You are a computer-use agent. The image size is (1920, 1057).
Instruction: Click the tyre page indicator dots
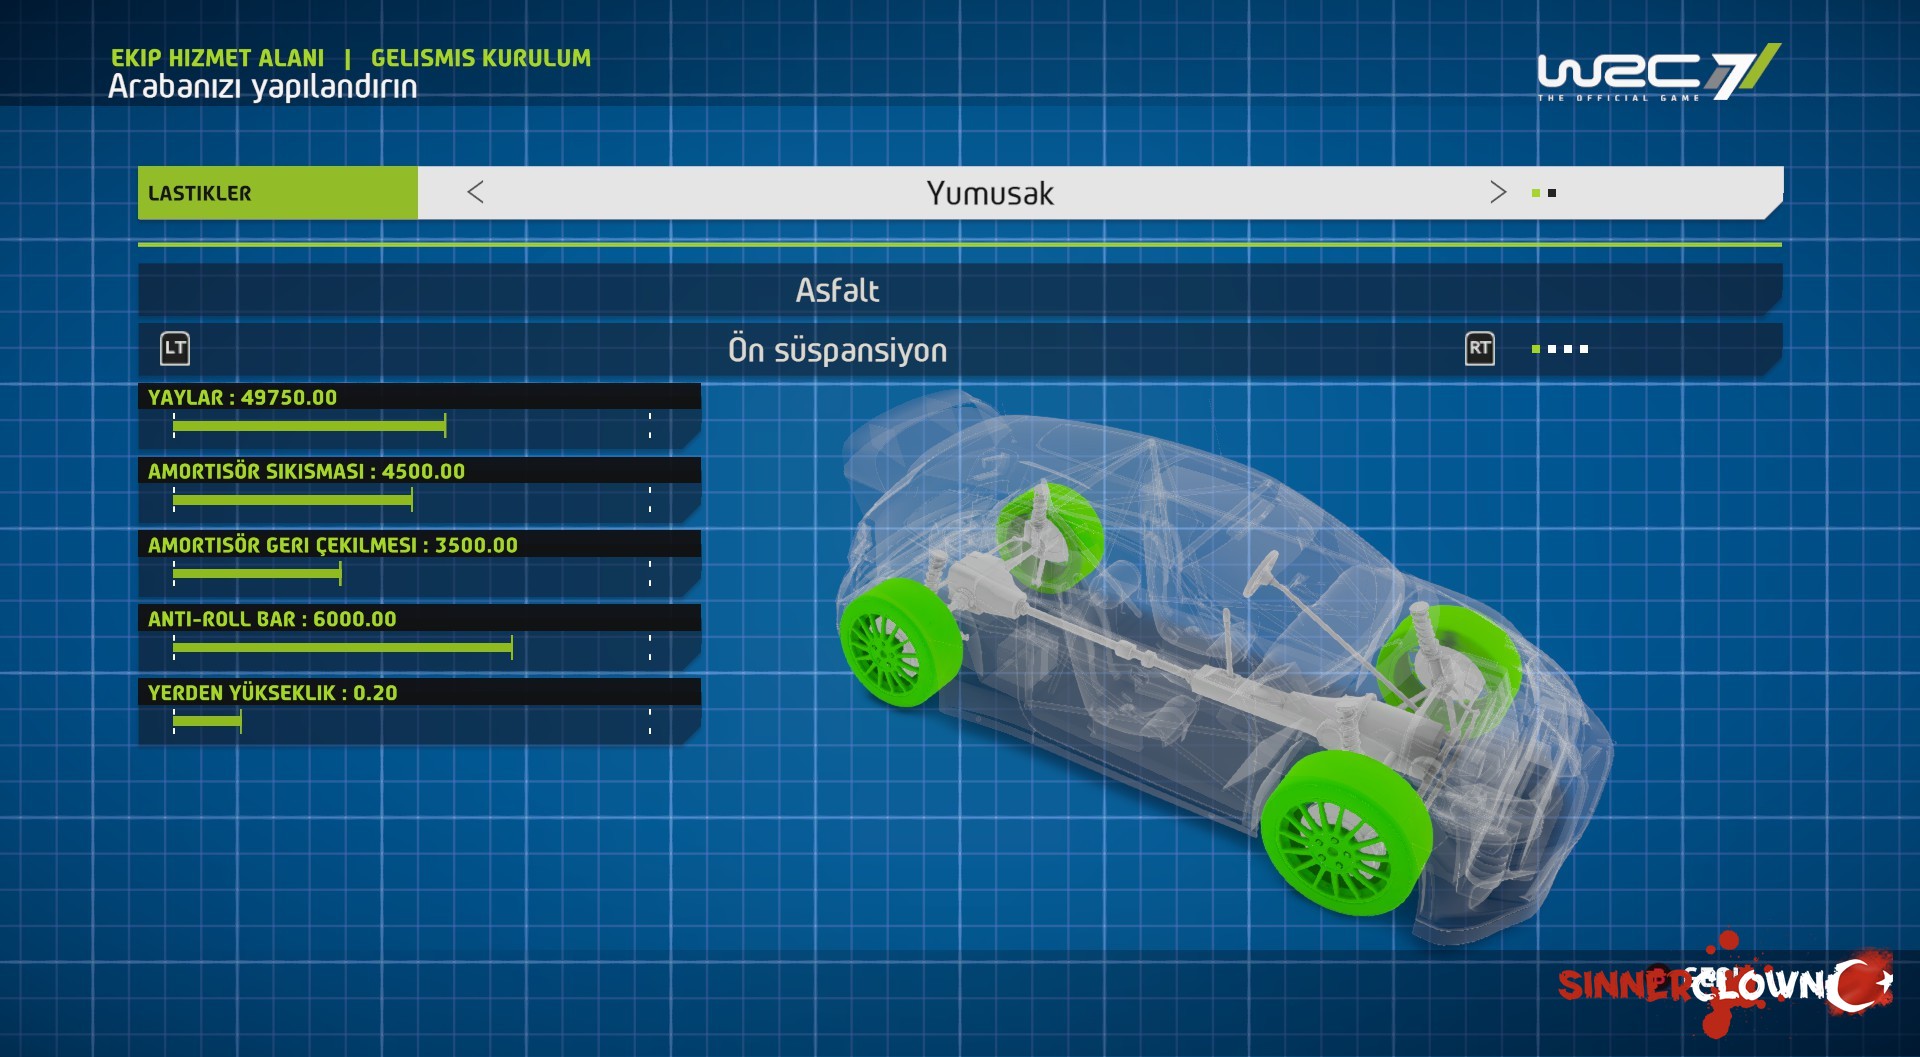pos(1544,193)
